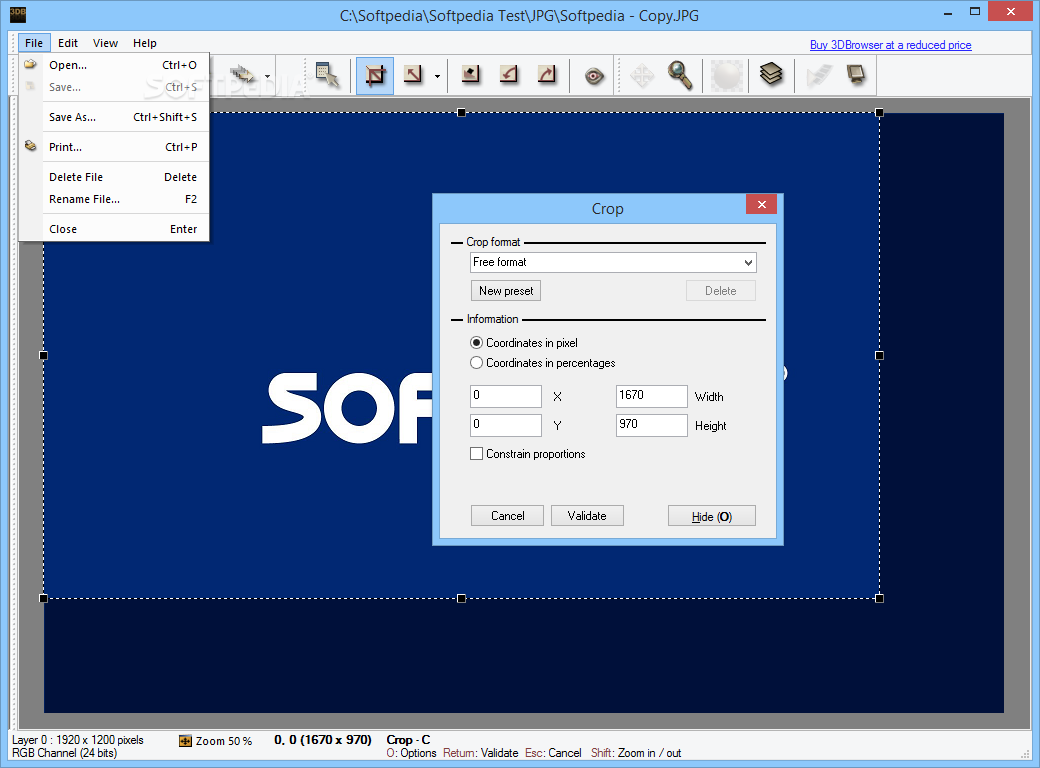The height and width of the screenshot is (768, 1040).
Task: Rotate image left with toolbar icon
Action: coord(509,75)
